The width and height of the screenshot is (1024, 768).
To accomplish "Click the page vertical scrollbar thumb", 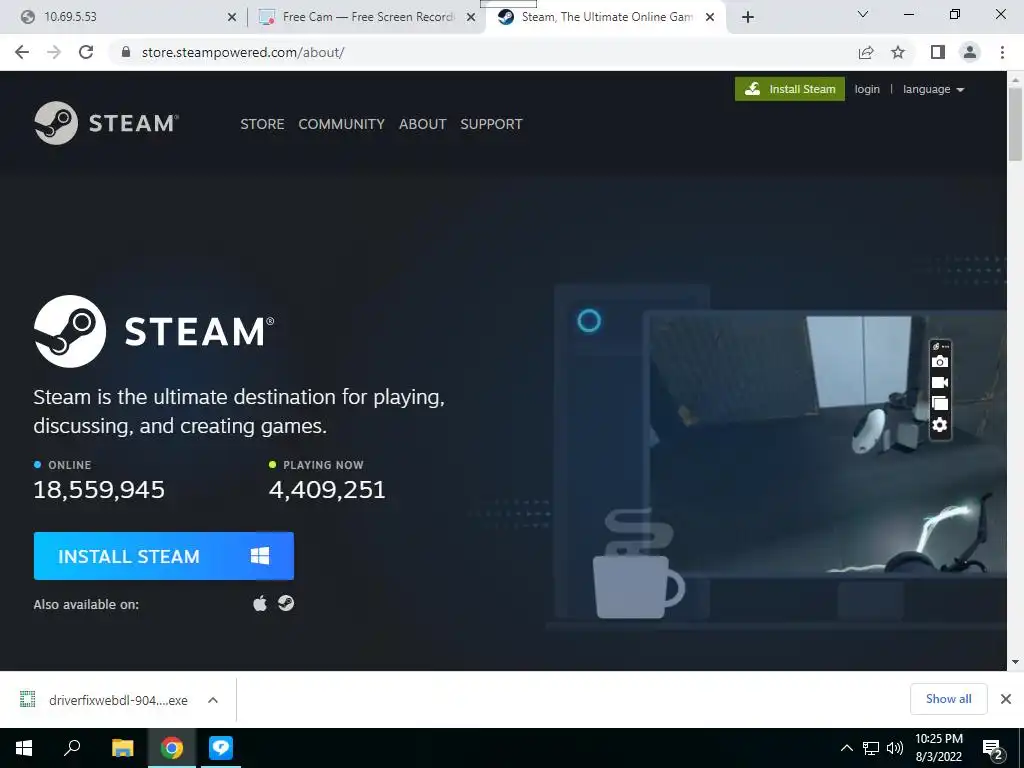I will tap(1015, 123).
